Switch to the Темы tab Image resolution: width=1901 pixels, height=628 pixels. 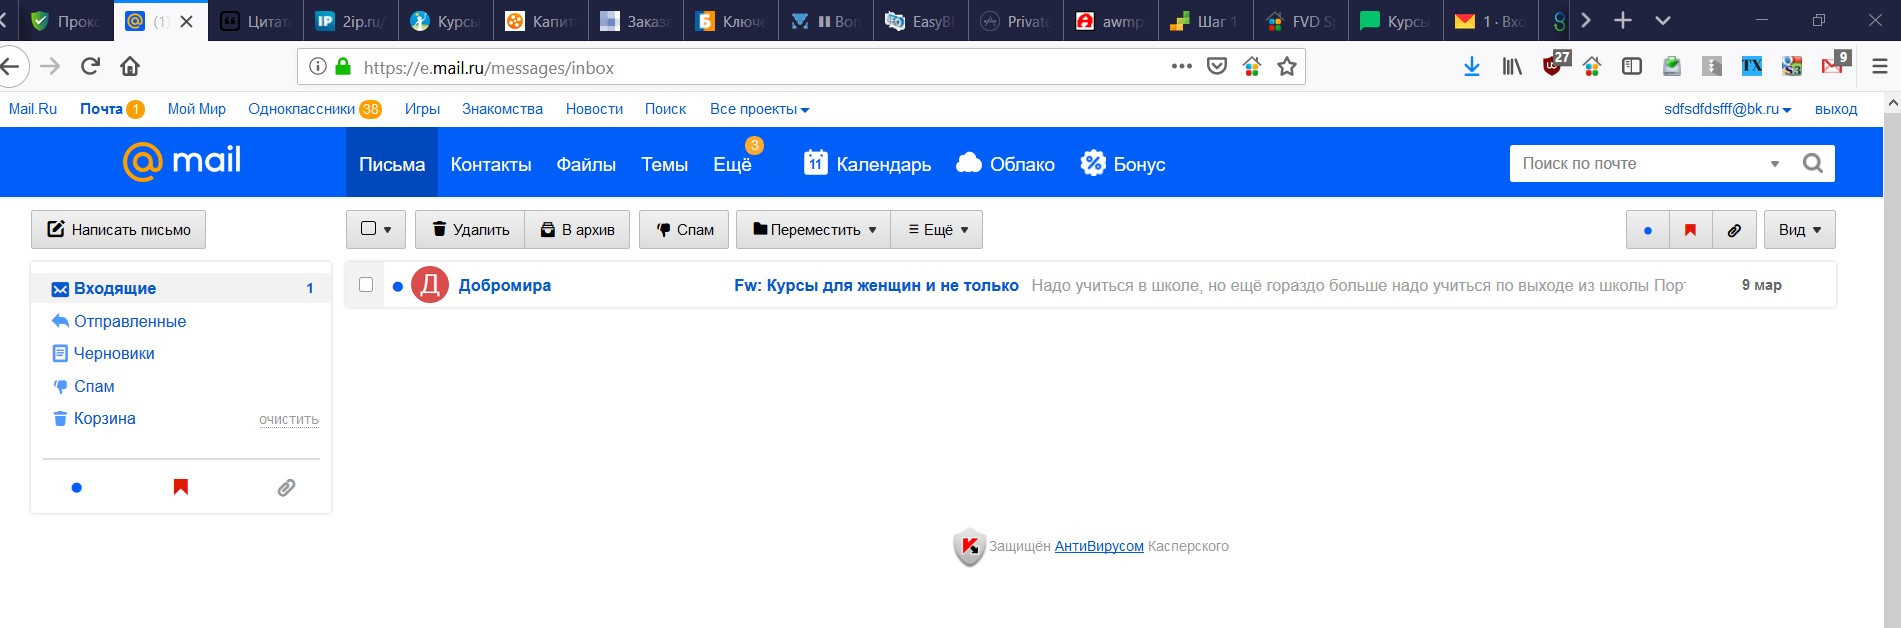click(x=665, y=164)
